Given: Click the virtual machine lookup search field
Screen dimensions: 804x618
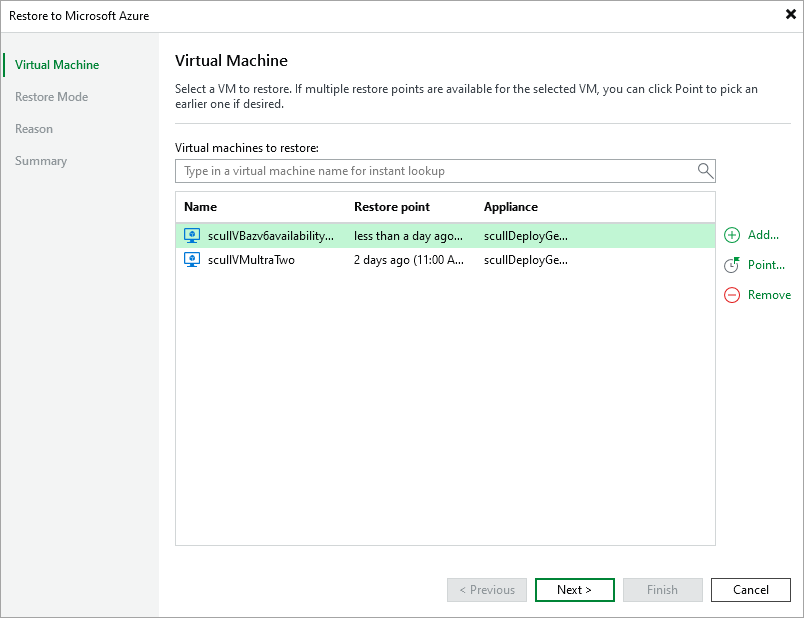Looking at the screenshot, I should (x=430, y=171).
